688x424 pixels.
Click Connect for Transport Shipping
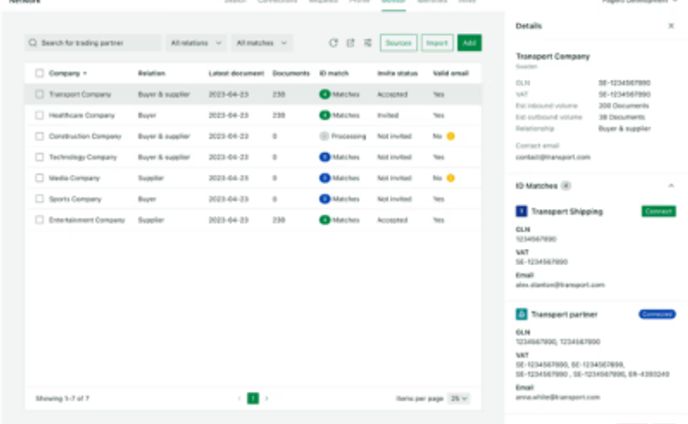(658, 211)
